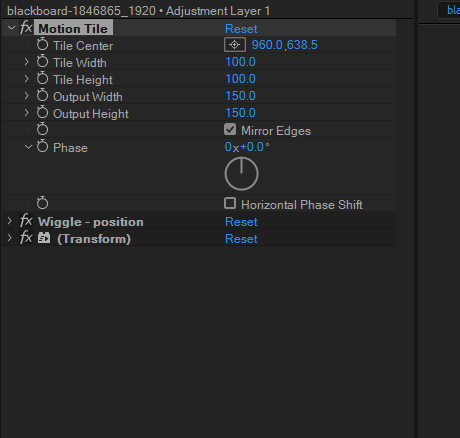Enable the Horizontal Phase Shift checkbox
Image resolution: width=460 pixels, height=438 pixels.
pyautogui.click(x=230, y=203)
